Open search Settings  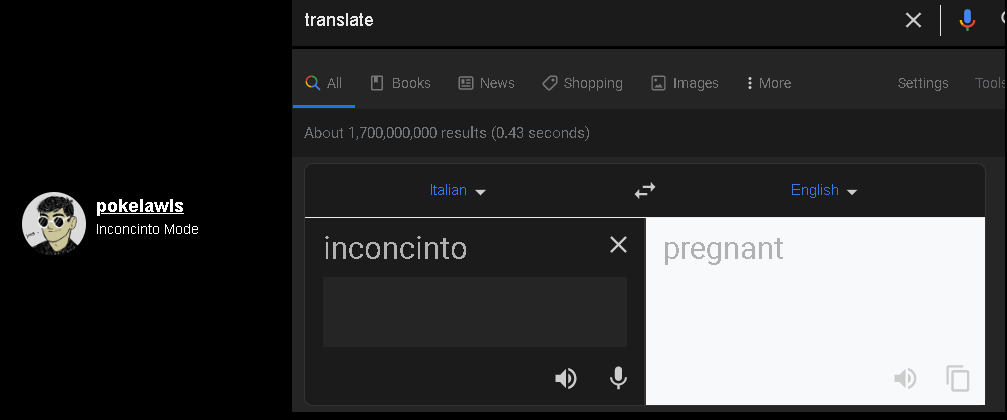[923, 83]
